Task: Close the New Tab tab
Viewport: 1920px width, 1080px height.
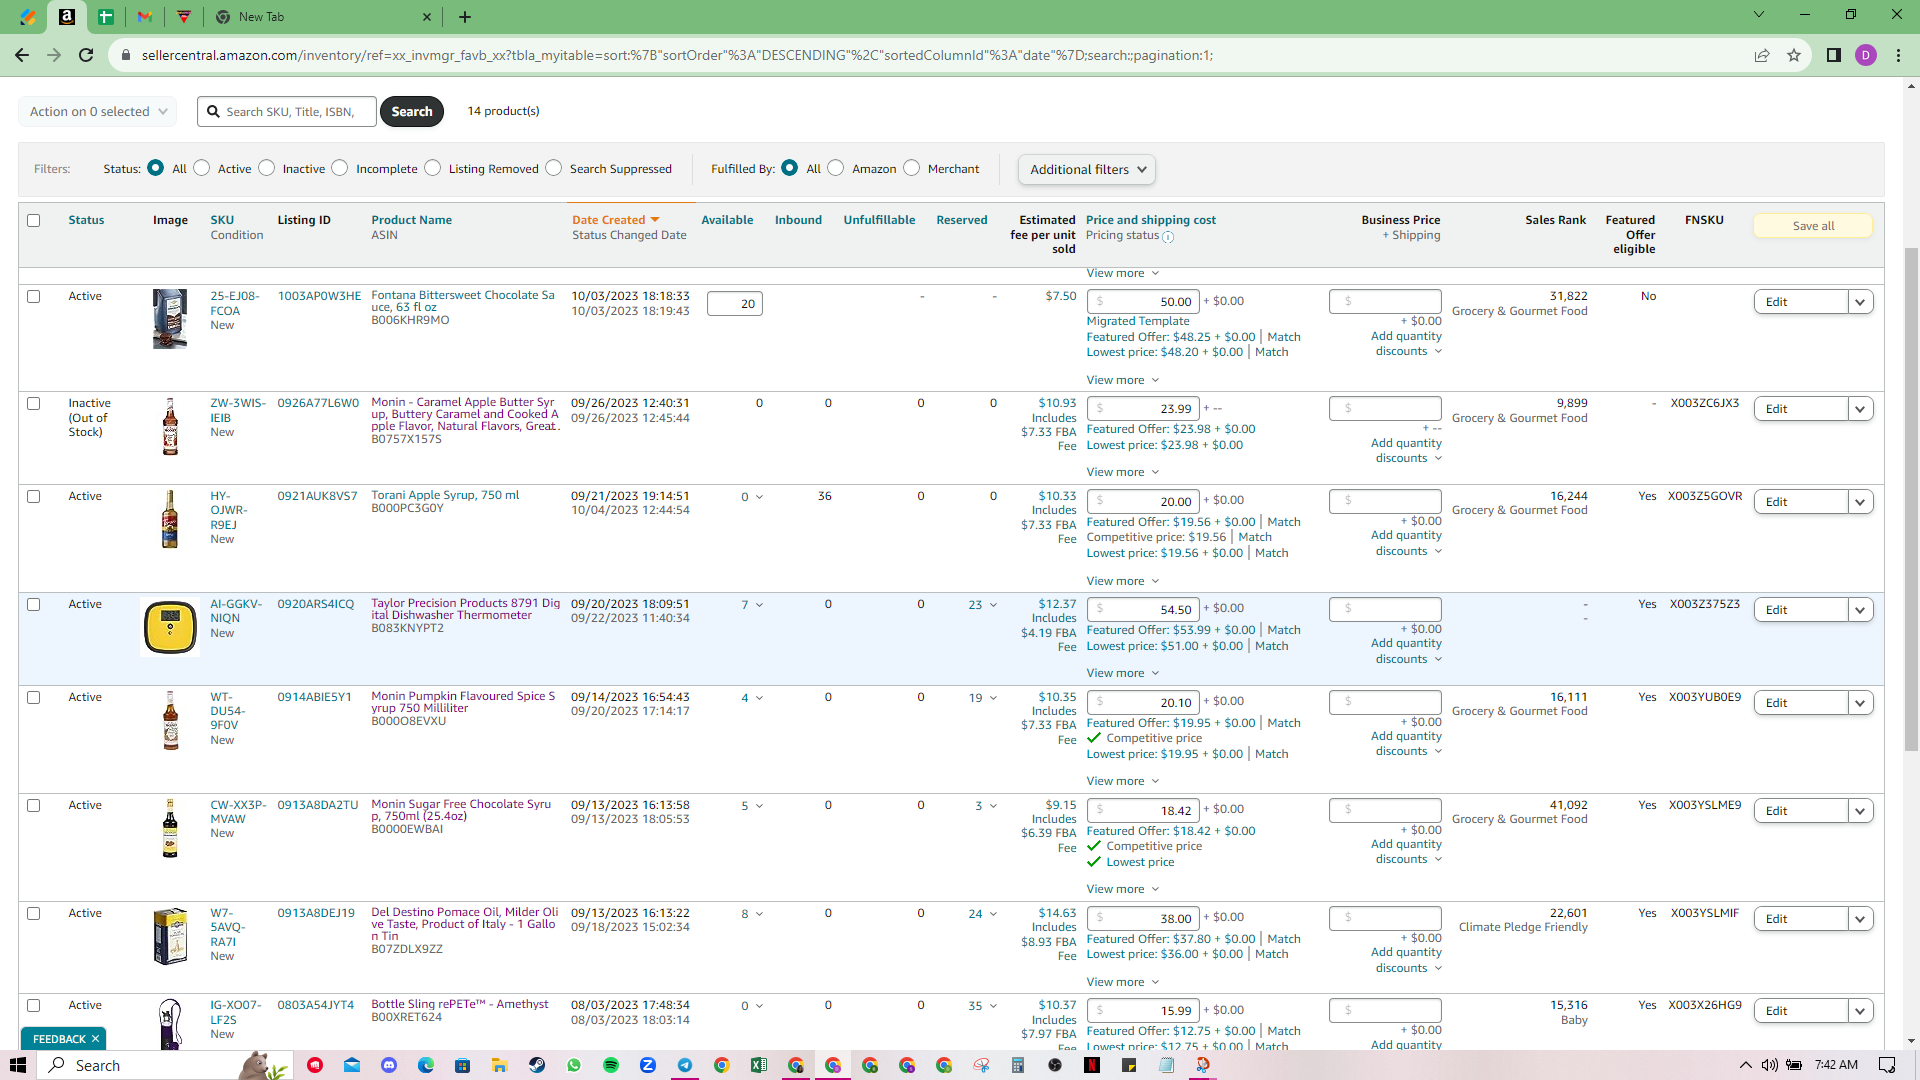Action: [x=427, y=17]
